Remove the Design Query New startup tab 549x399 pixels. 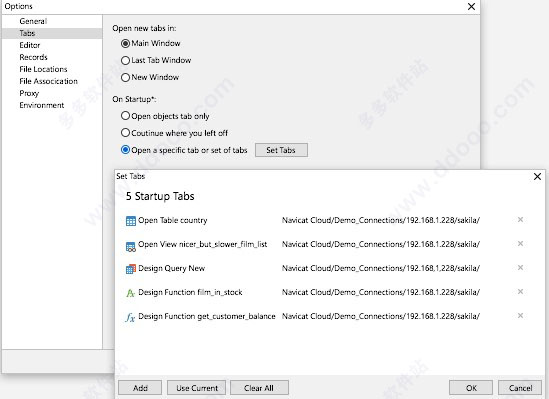pyautogui.click(x=520, y=267)
